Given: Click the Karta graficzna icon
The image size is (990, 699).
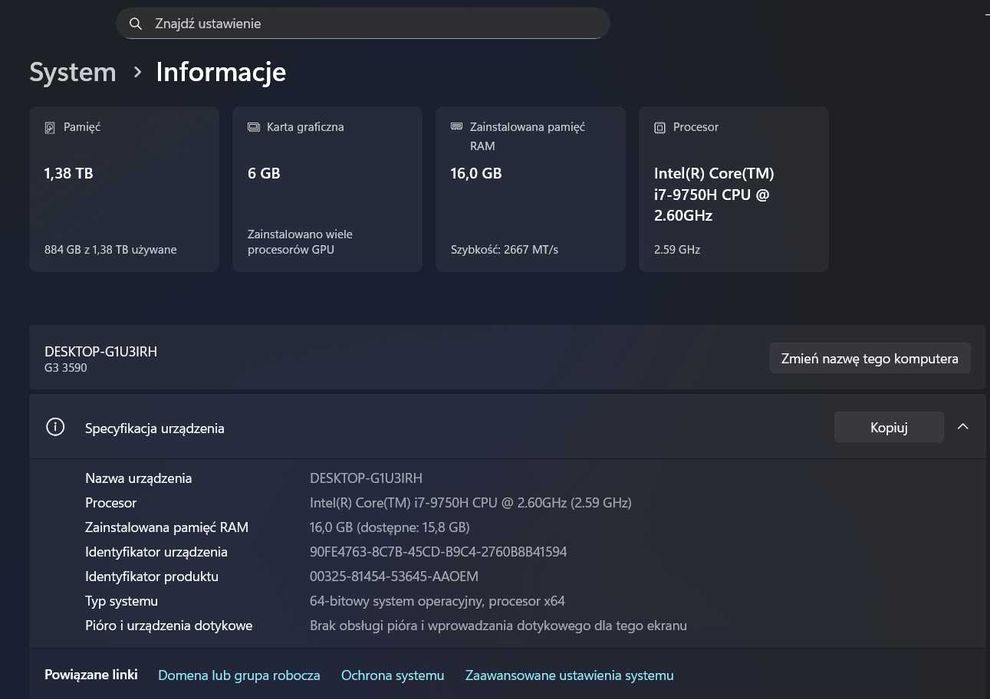Looking at the screenshot, I should click(254, 127).
